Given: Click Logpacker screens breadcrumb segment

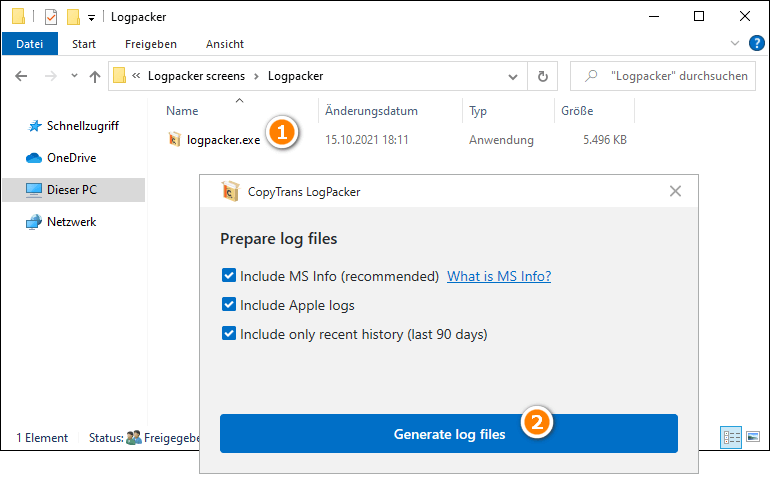Looking at the screenshot, I should [196, 76].
